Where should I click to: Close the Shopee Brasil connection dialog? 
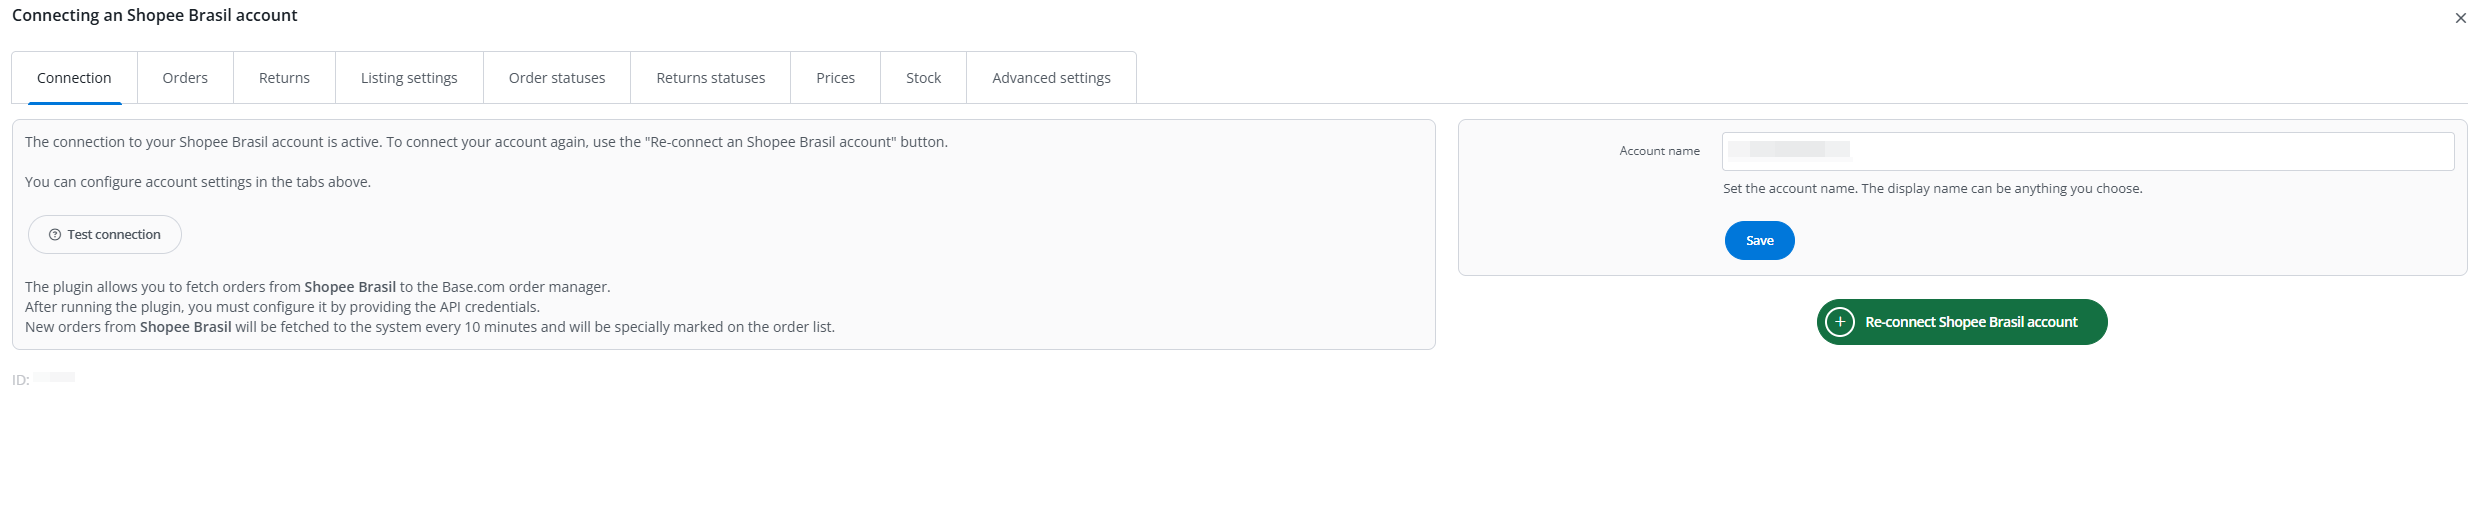point(2461,18)
